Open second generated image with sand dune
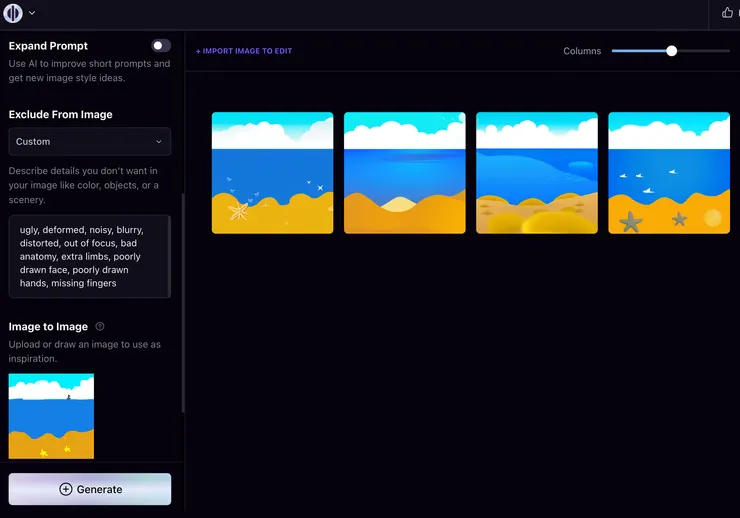 [404, 173]
